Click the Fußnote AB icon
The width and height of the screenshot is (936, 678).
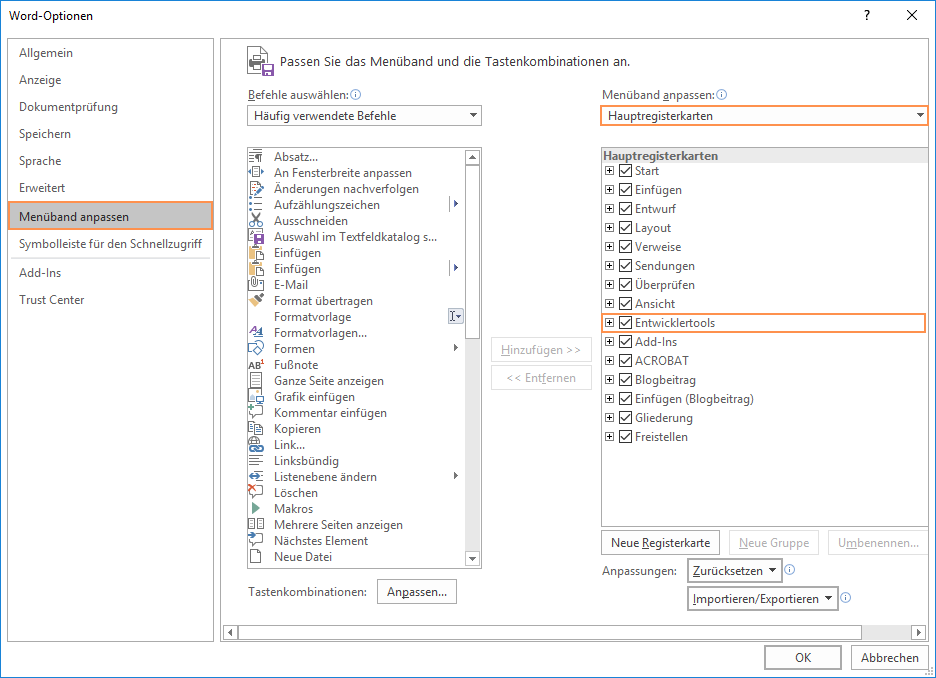[255, 365]
